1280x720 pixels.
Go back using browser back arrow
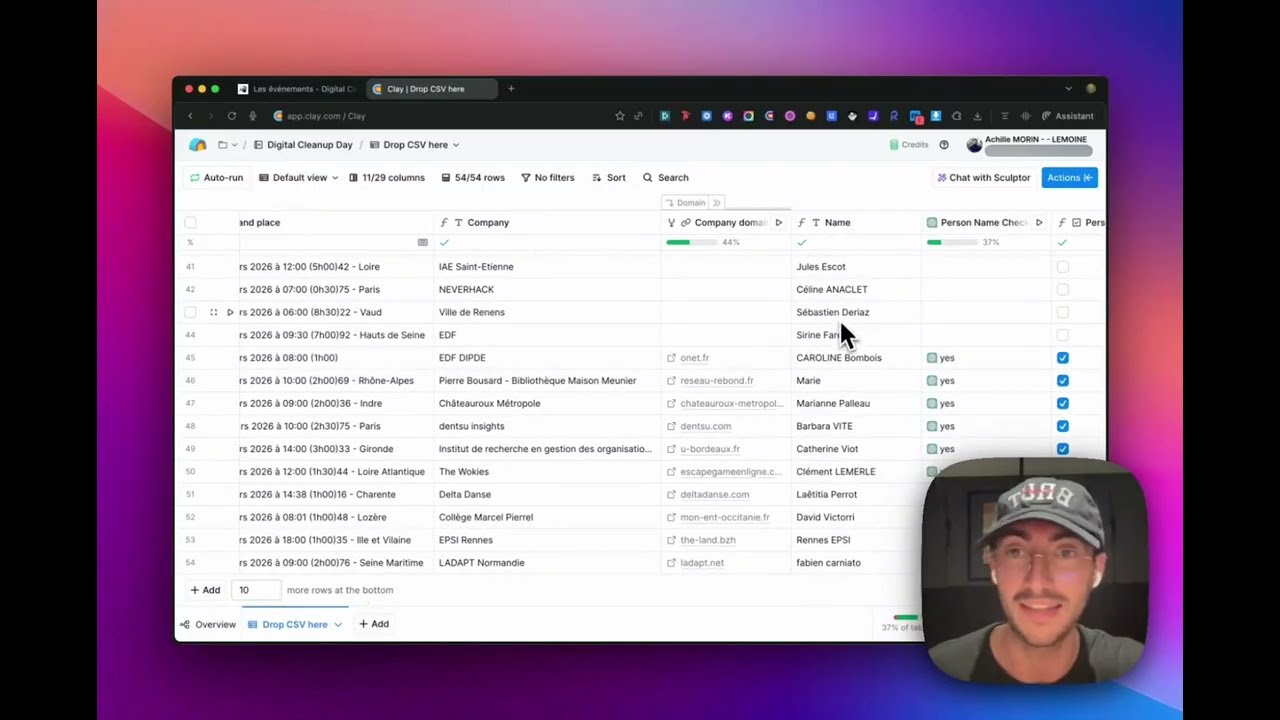pos(190,116)
